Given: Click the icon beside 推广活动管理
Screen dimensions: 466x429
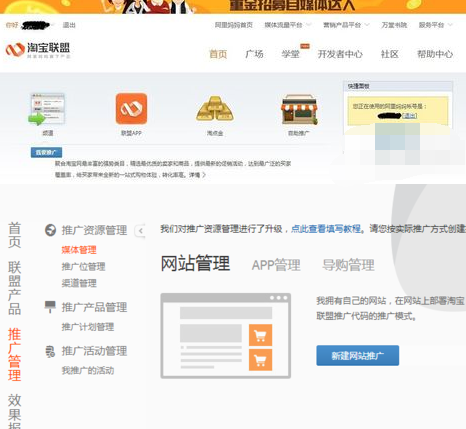Looking at the screenshot, I should (50, 351).
